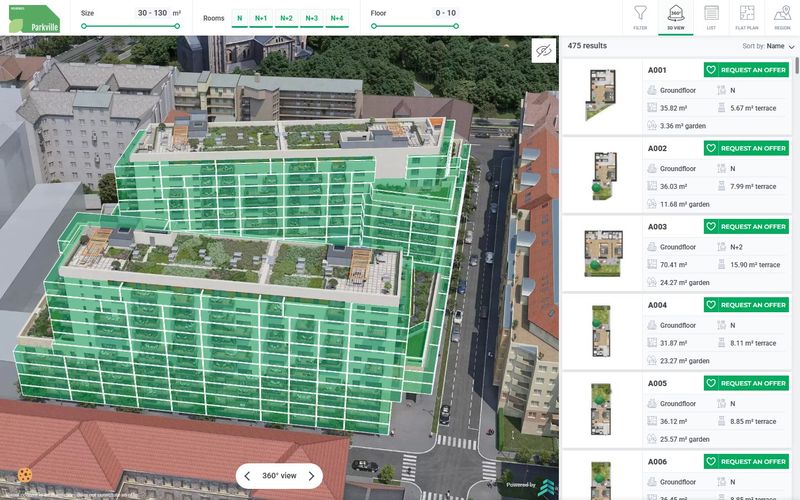Click the terrace icon beside 7.99 m² terrace
The width and height of the screenshot is (800, 500).
pos(721,186)
